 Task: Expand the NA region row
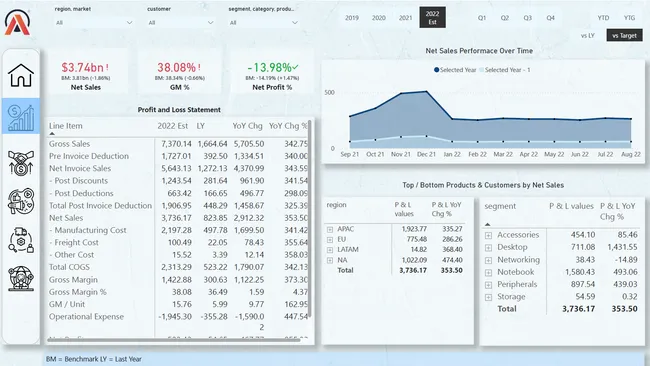point(330,260)
